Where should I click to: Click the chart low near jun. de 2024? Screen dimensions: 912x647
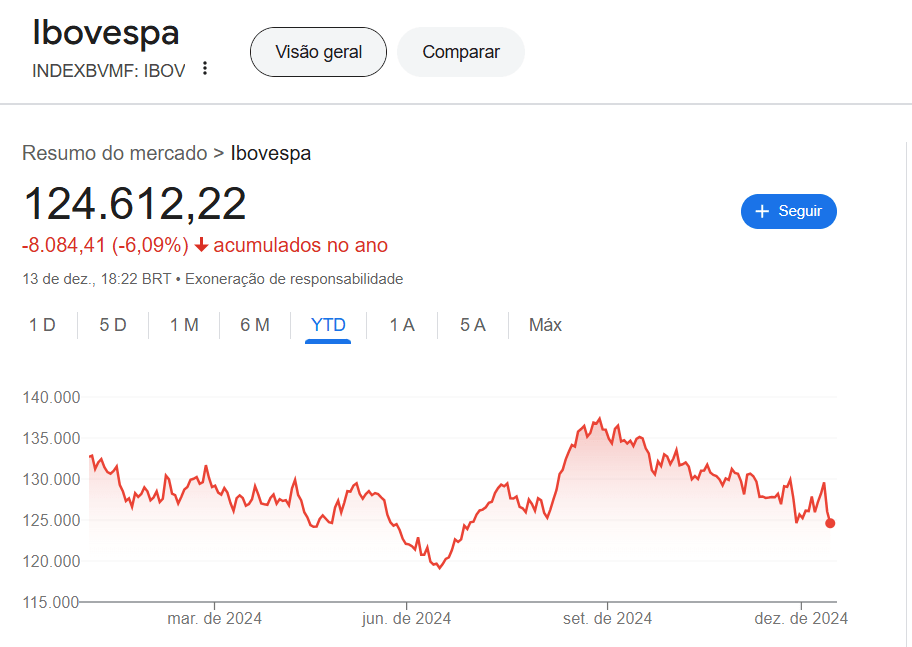click(439, 567)
